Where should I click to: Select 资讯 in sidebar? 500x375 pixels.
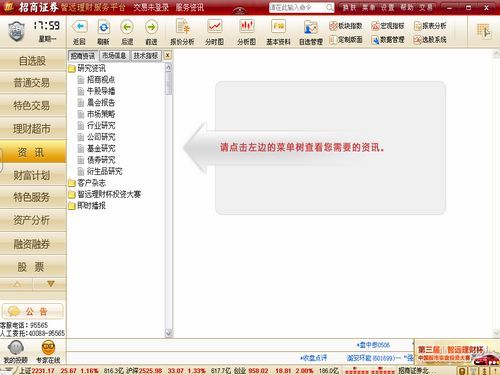[33, 152]
